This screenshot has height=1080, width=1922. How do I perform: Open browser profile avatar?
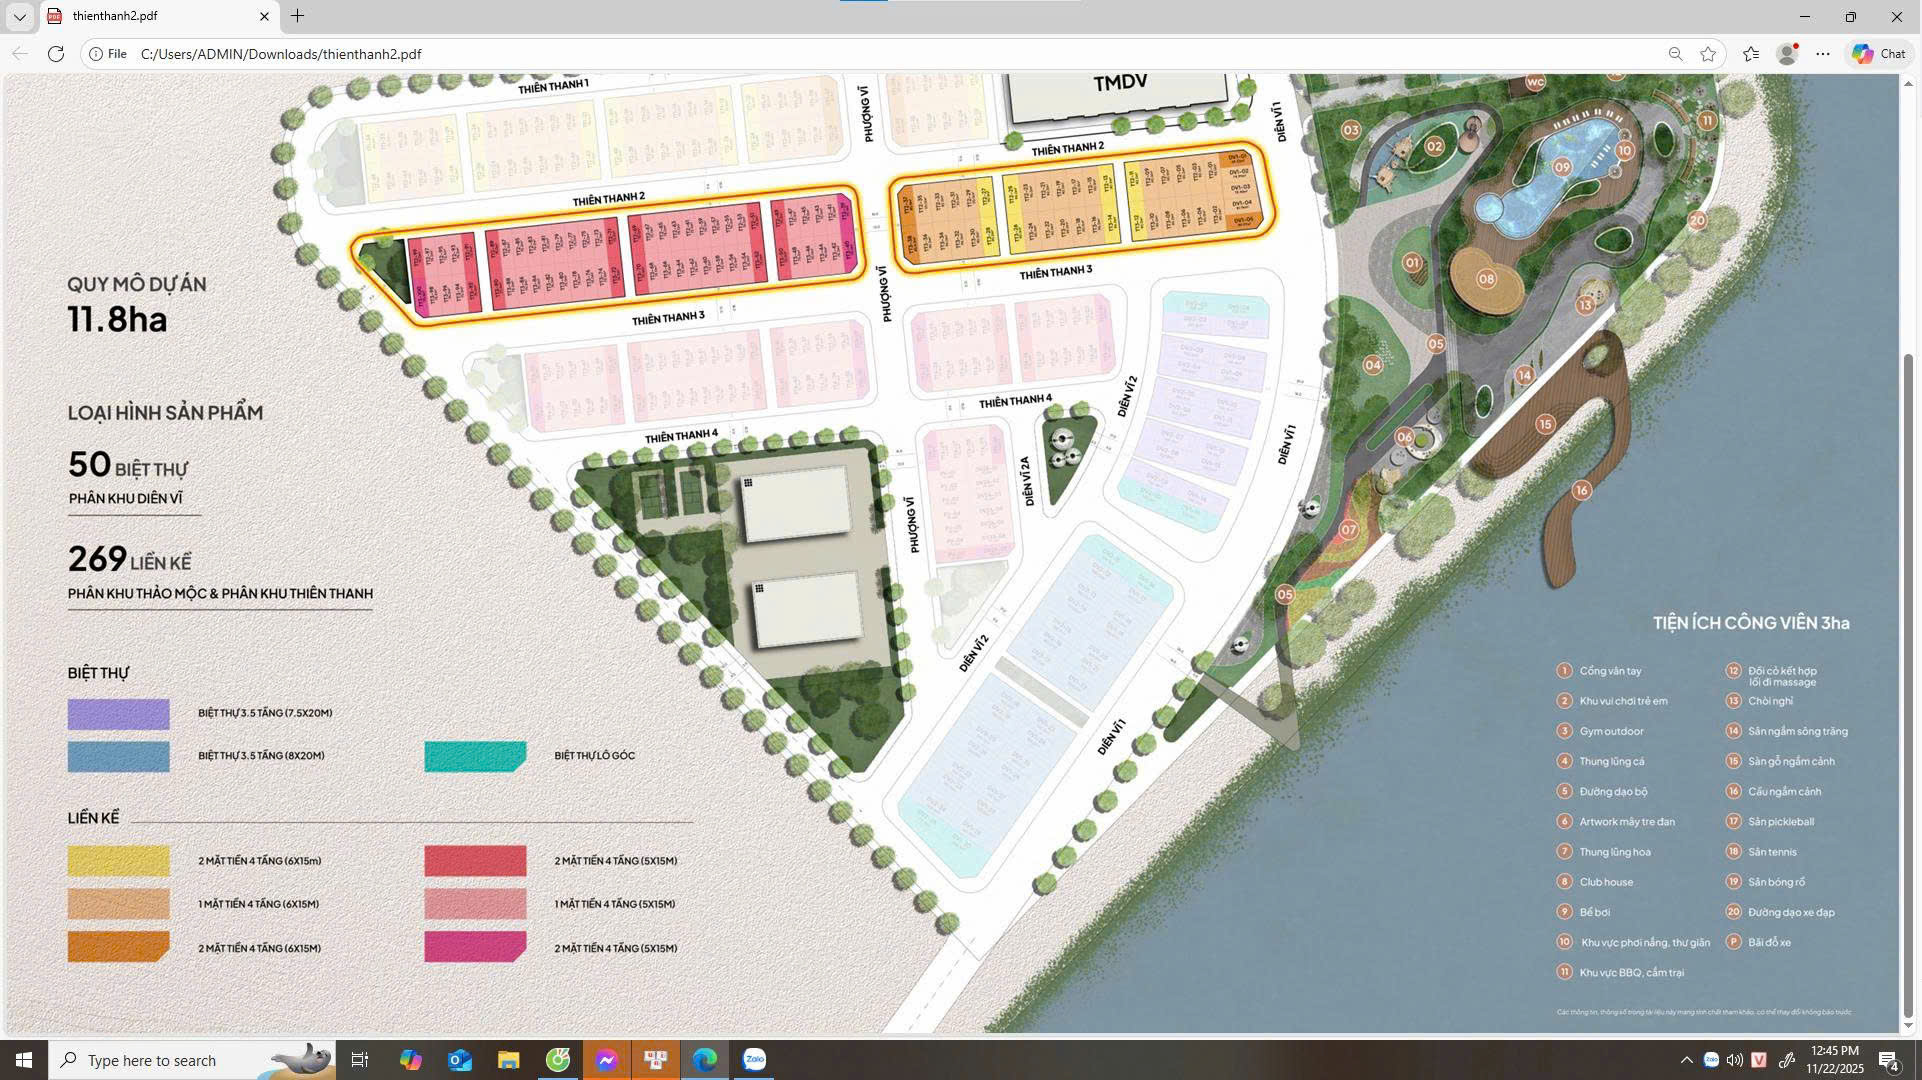[x=1787, y=54]
